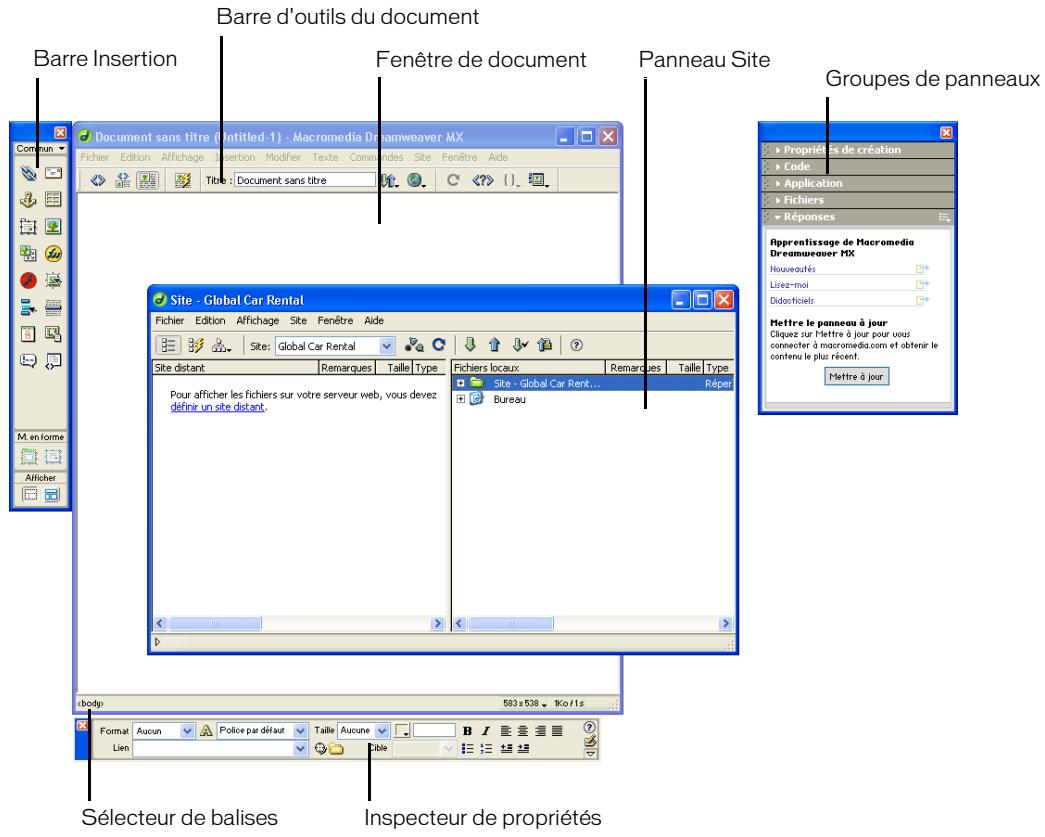1045x837 pixels.
Task: Insert an Image from the Insert bar
Action: pos(53,227)
